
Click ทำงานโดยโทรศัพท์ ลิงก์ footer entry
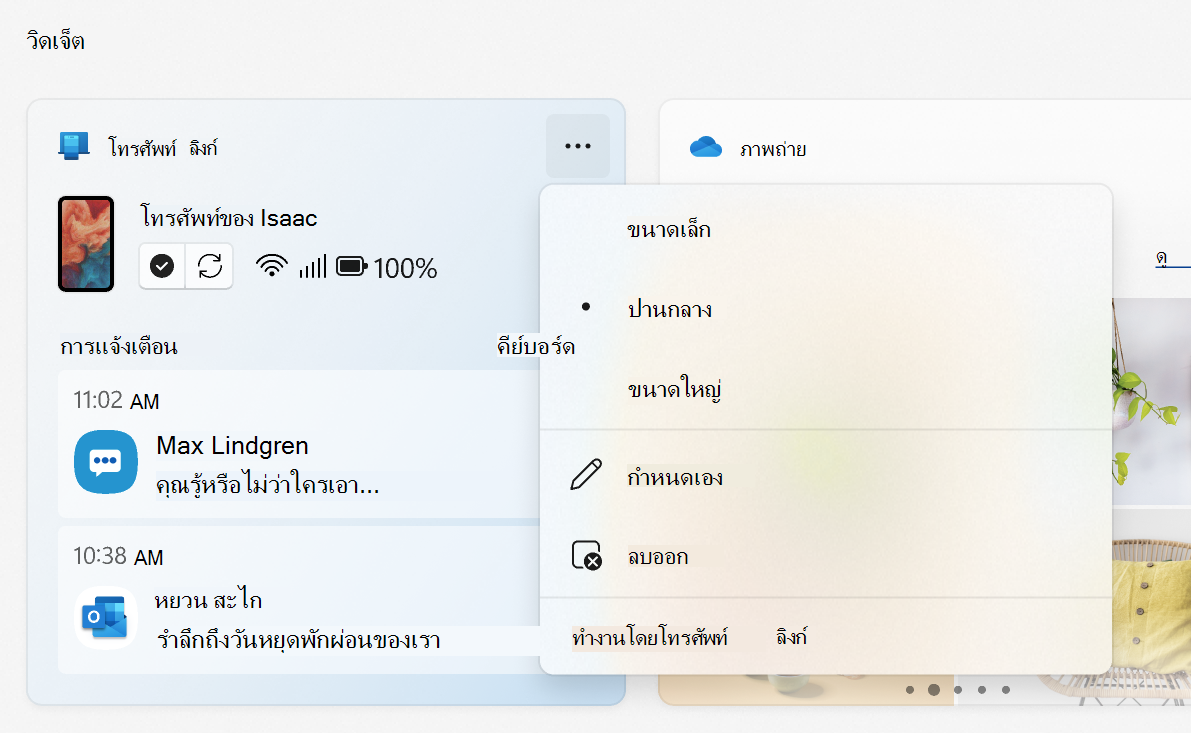point(689,637)
